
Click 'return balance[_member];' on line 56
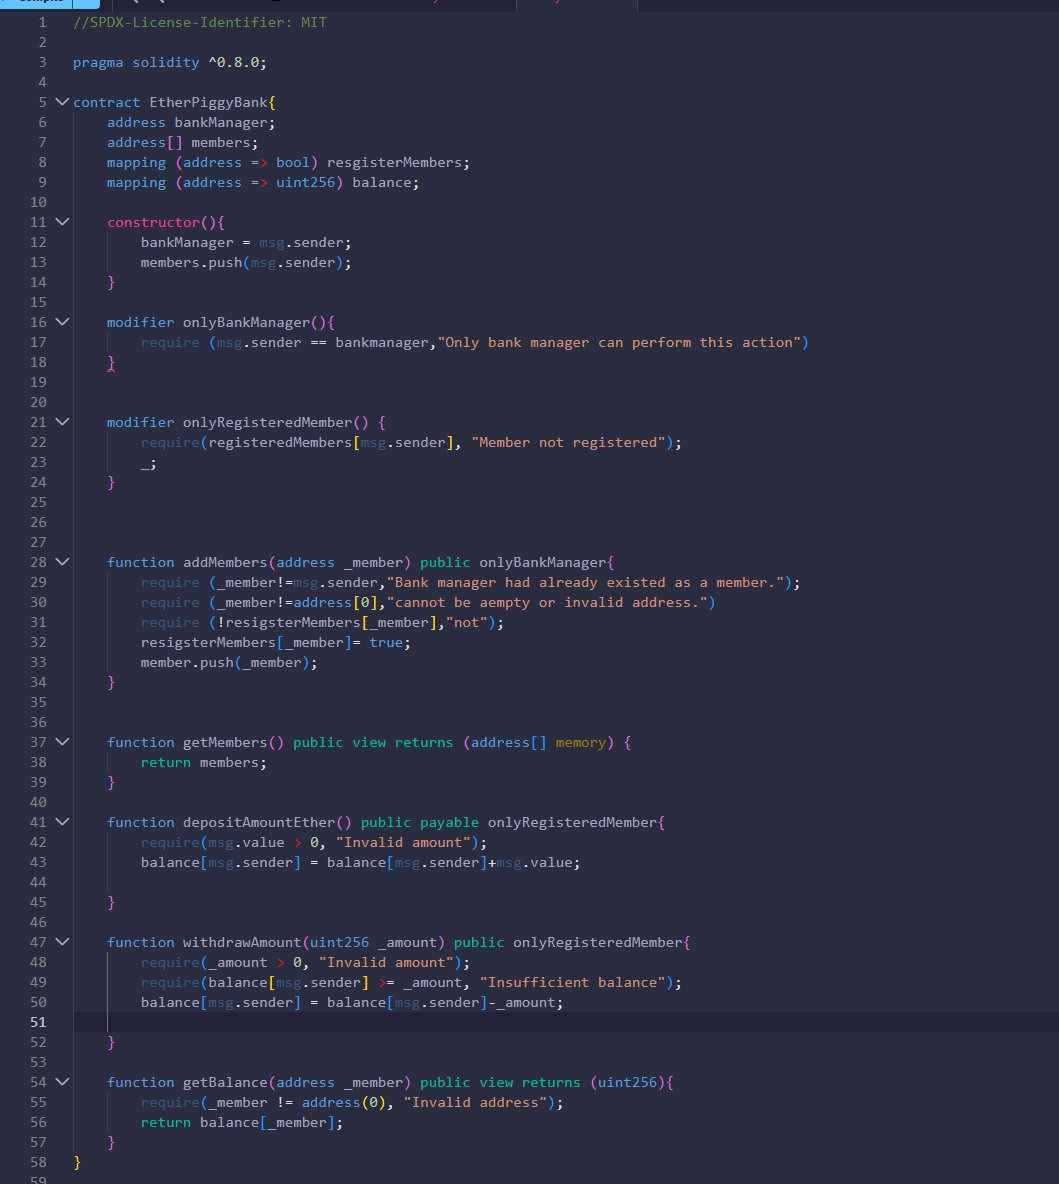(242, 1123)
